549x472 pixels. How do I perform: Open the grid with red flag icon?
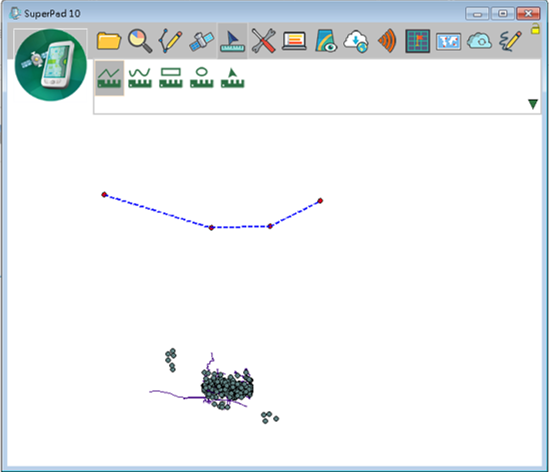point(418,41)
